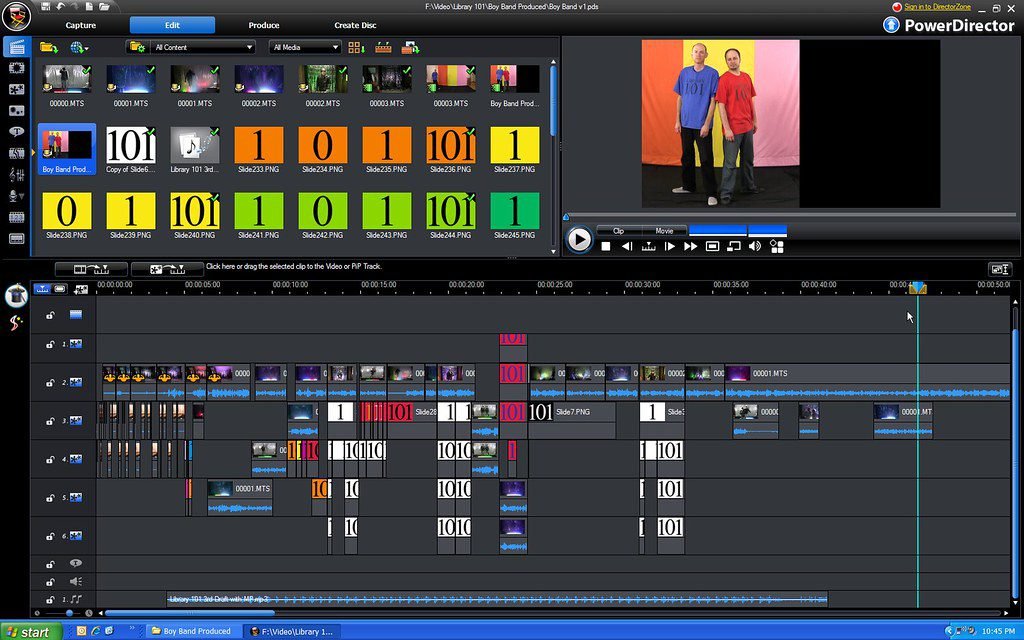This screenshot has width=1024, height=640.
Task: Open the Title Room
Action: pyautogui.click(x=15, y=132)
